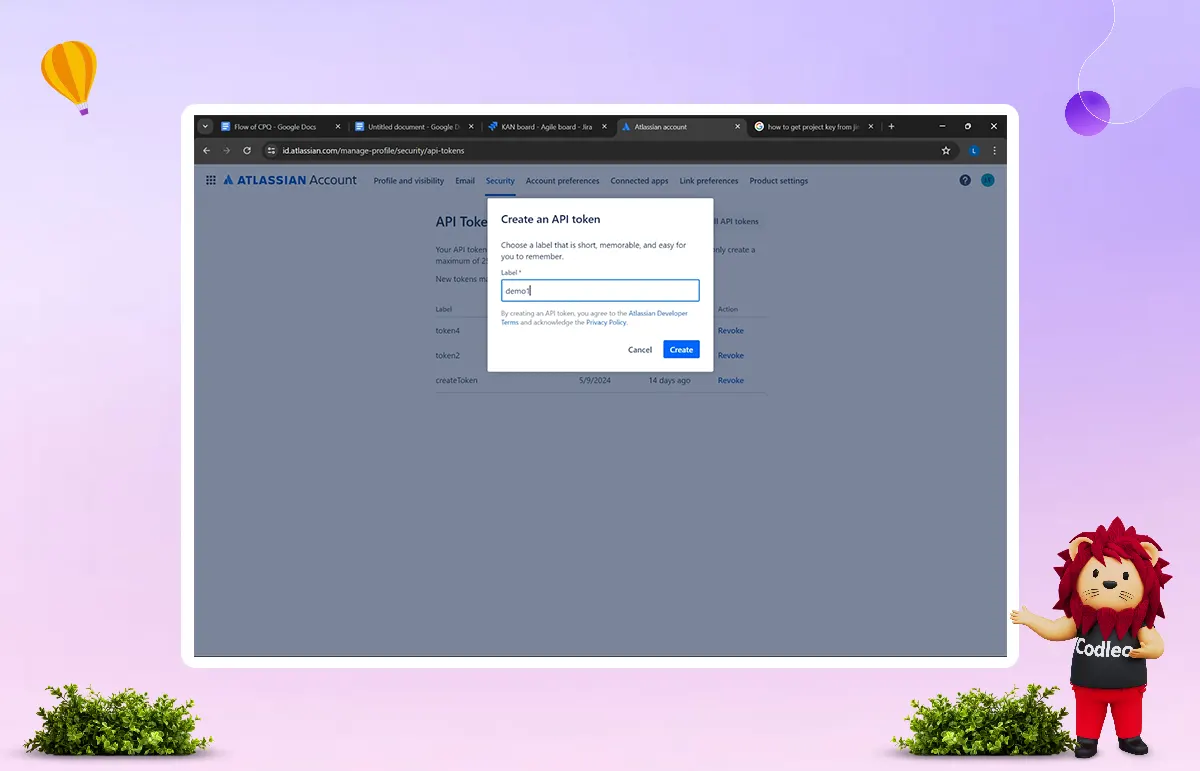Screen dimensions: 1200x771
Task: Open the Chrome three-dot menu
Action: (x=994, y=151)
